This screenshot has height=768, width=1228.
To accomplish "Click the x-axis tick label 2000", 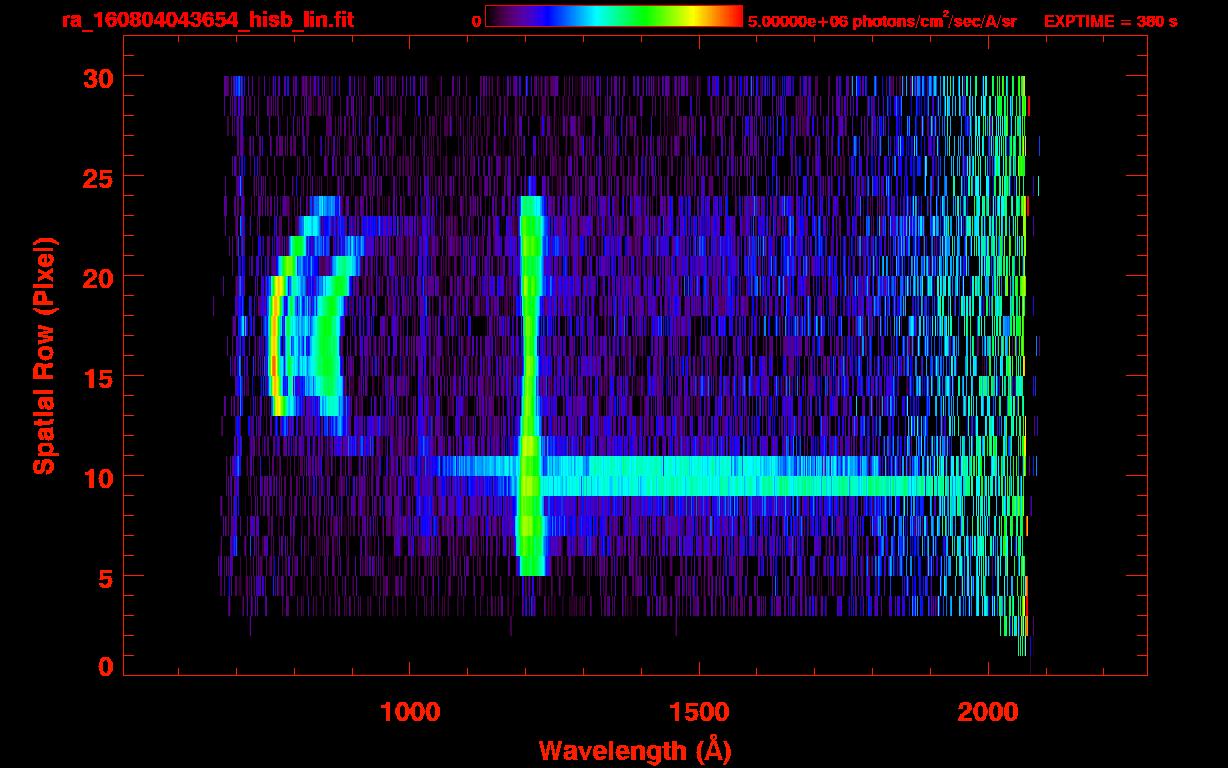I will pyautogui.click(x=989, y=712).
